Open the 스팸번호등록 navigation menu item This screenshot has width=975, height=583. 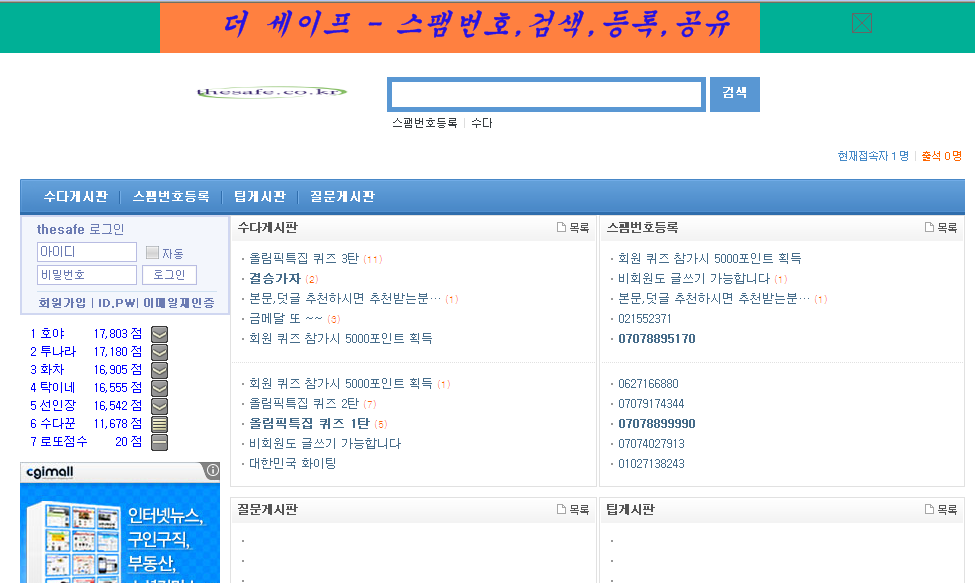[x=171, y=197]
